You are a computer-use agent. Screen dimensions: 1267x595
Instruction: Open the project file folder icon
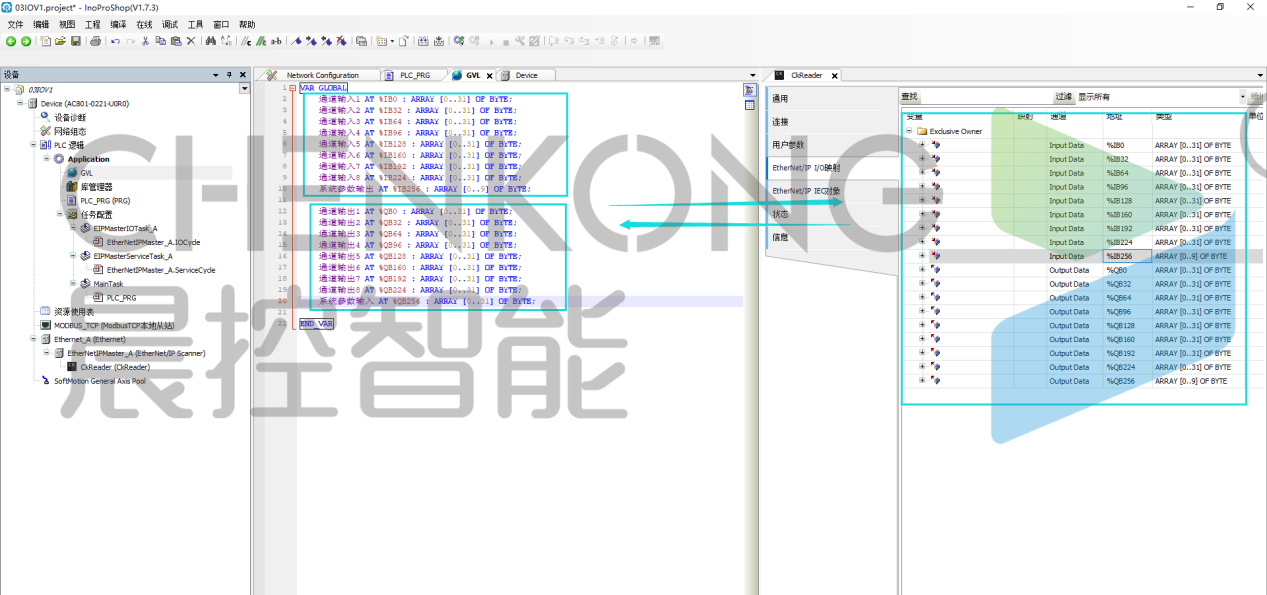60,41
